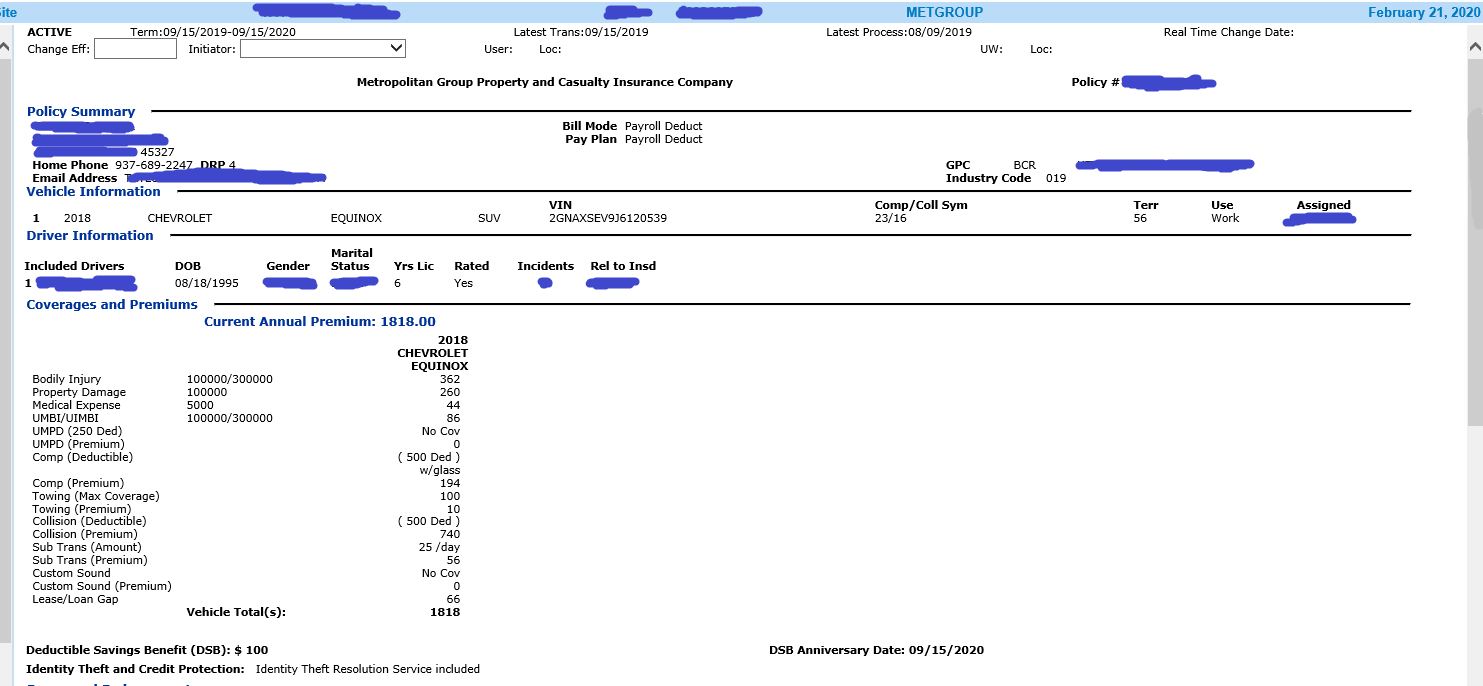Viewport: 1483px width, 686px height.
Task: Click the GPC value BCR
Action: tap(1024, 165)
